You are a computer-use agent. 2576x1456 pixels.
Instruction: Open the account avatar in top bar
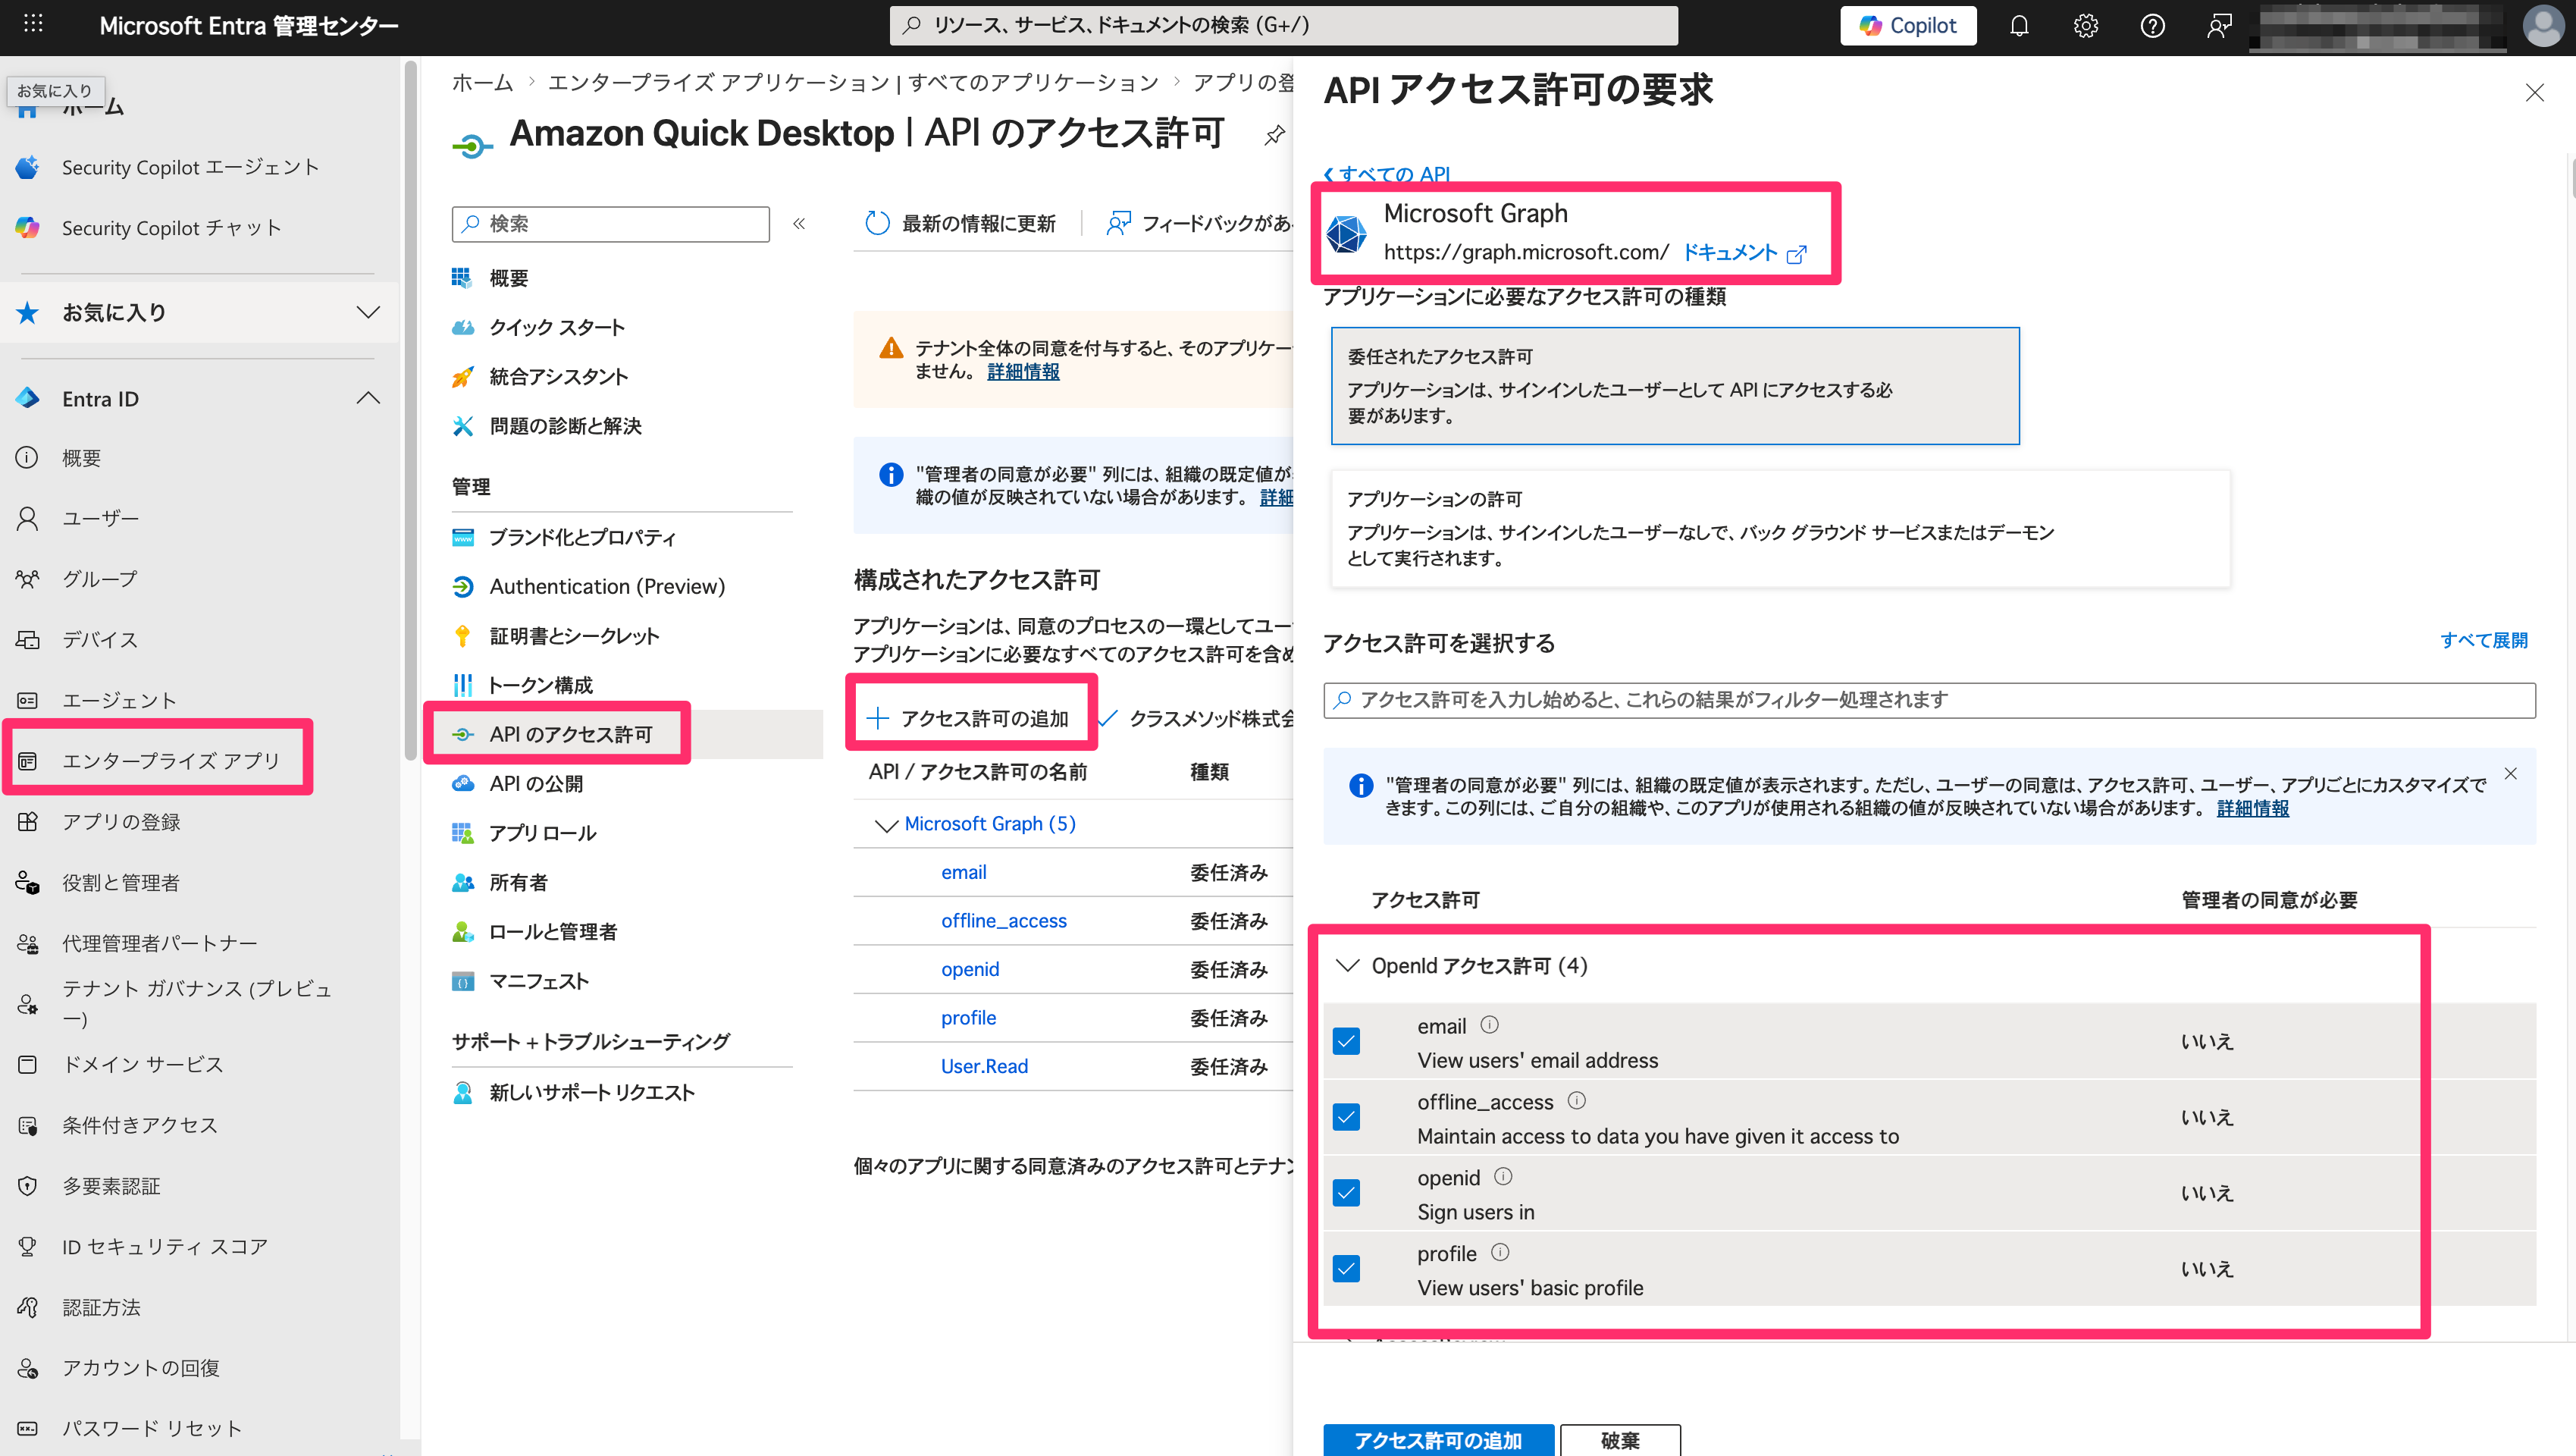click(2542, 26)
